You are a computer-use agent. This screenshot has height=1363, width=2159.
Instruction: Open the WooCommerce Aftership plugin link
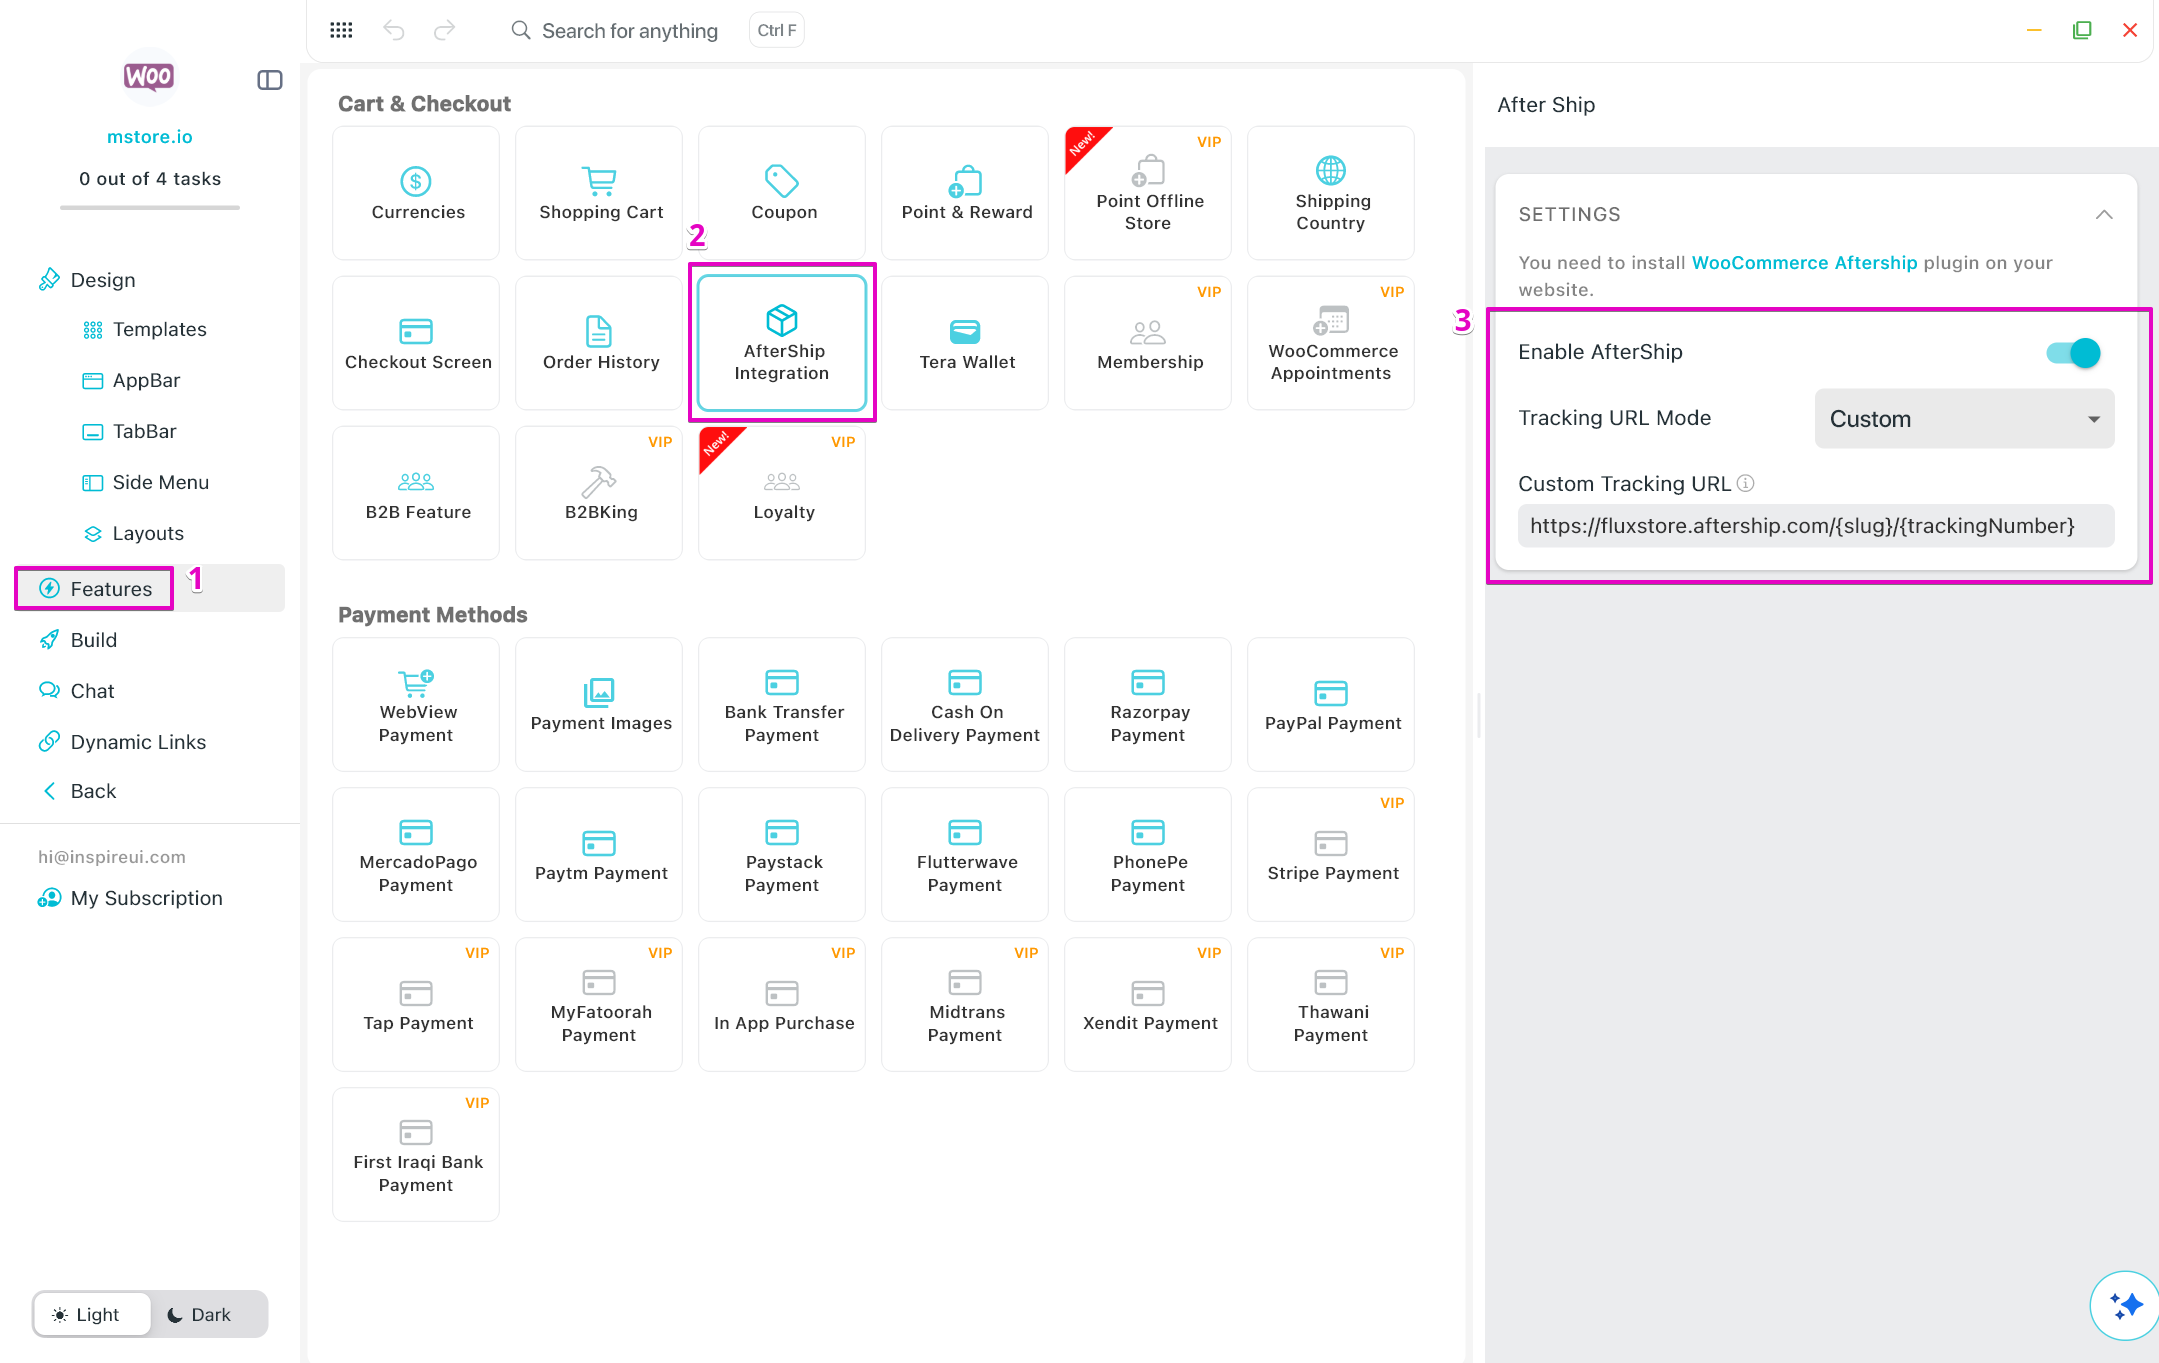click(x=1804, y=262)
